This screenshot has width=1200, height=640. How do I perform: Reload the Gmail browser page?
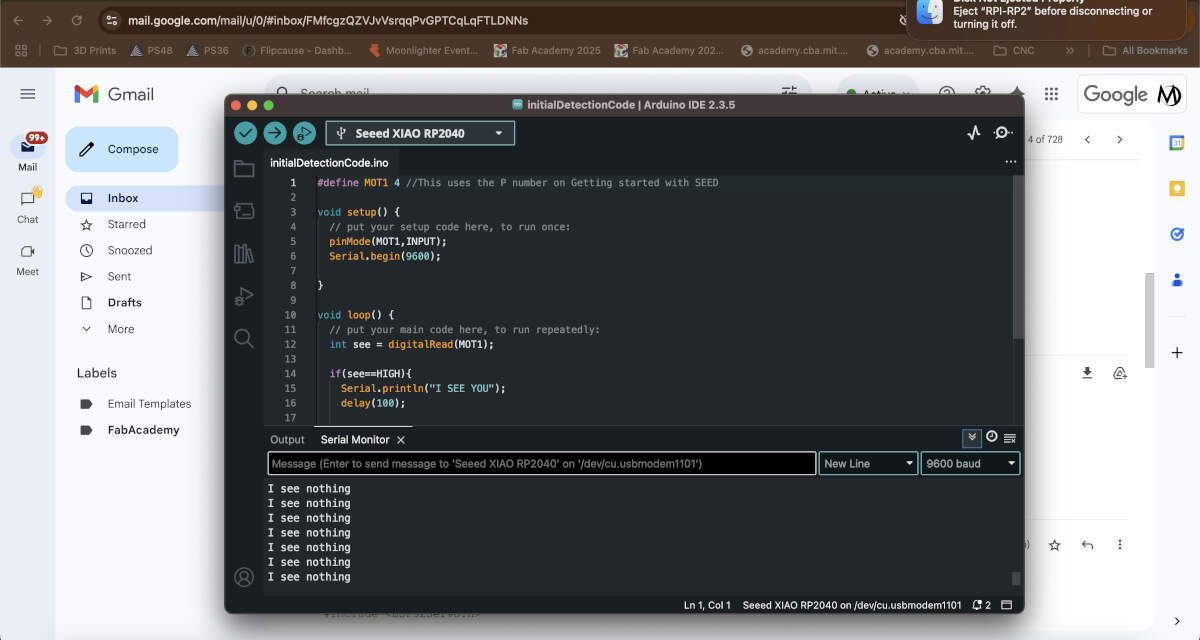(x=77, y=20)
